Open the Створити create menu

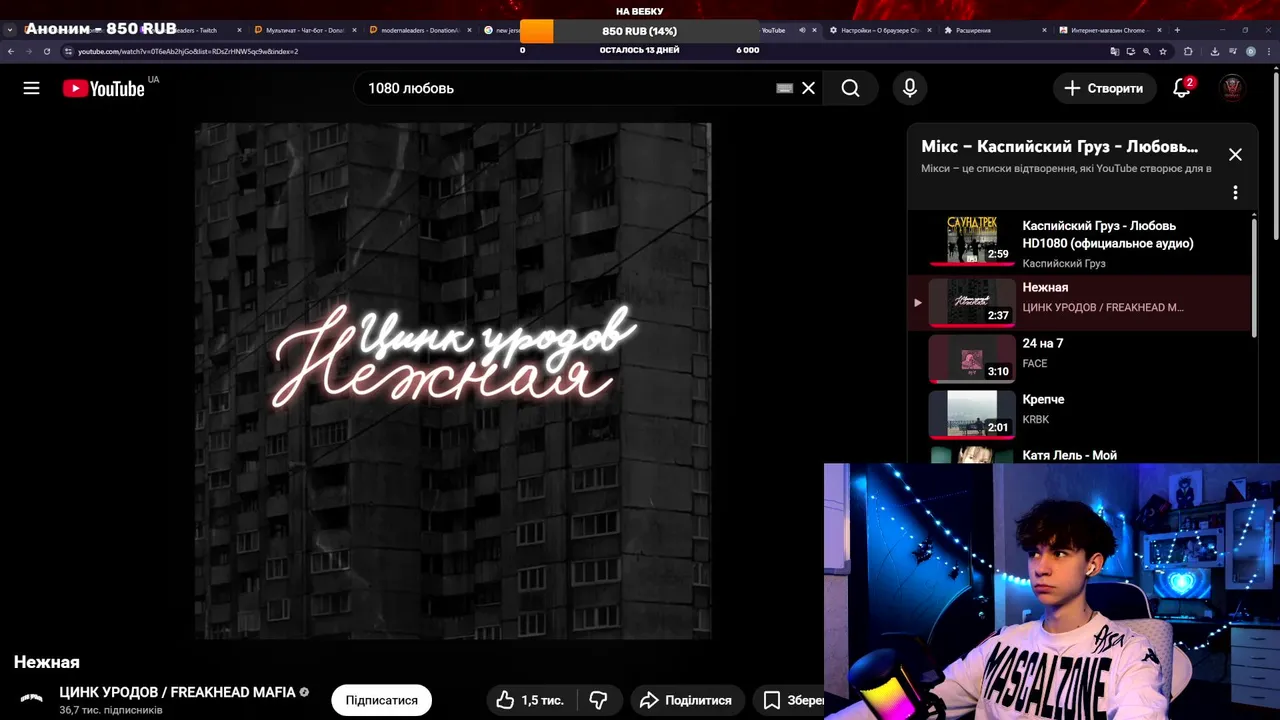coord(1103,88)
